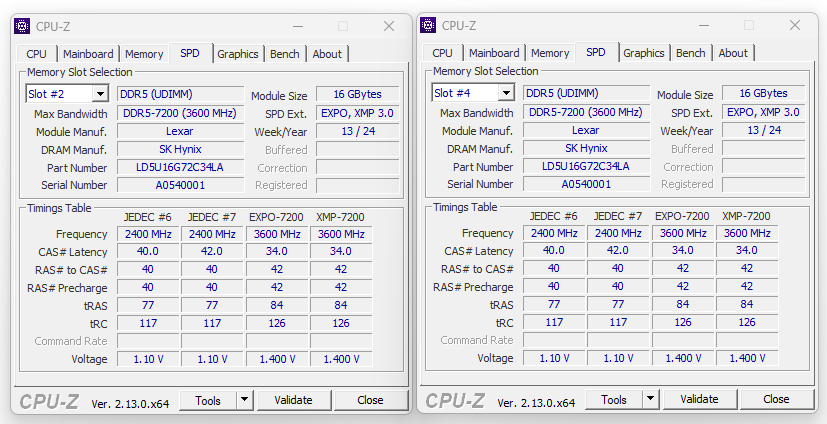The height and width of the screenshot is (424, 827).
Task: Click JEDEC #6 voltage 1.10 V in left window
Action: pos(148,359)
